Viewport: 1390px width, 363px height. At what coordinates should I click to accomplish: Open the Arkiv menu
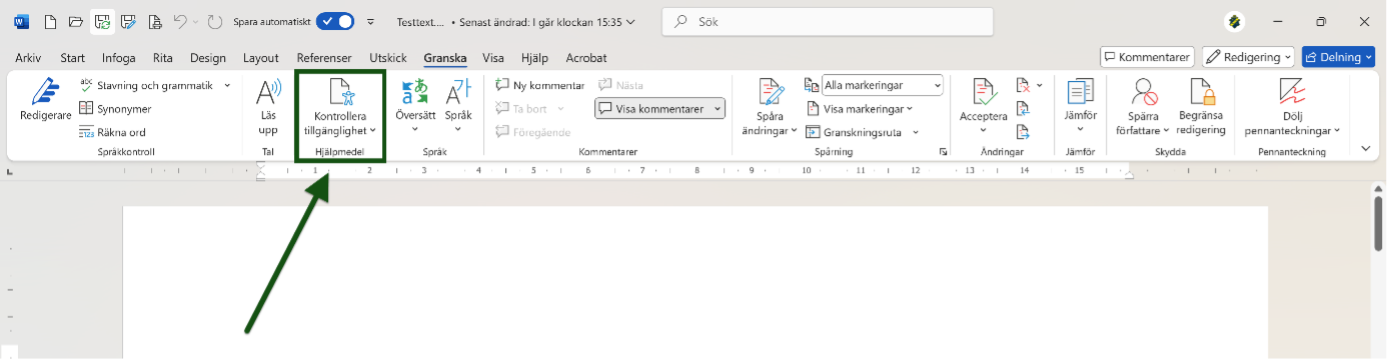click(x=27, y=58)
